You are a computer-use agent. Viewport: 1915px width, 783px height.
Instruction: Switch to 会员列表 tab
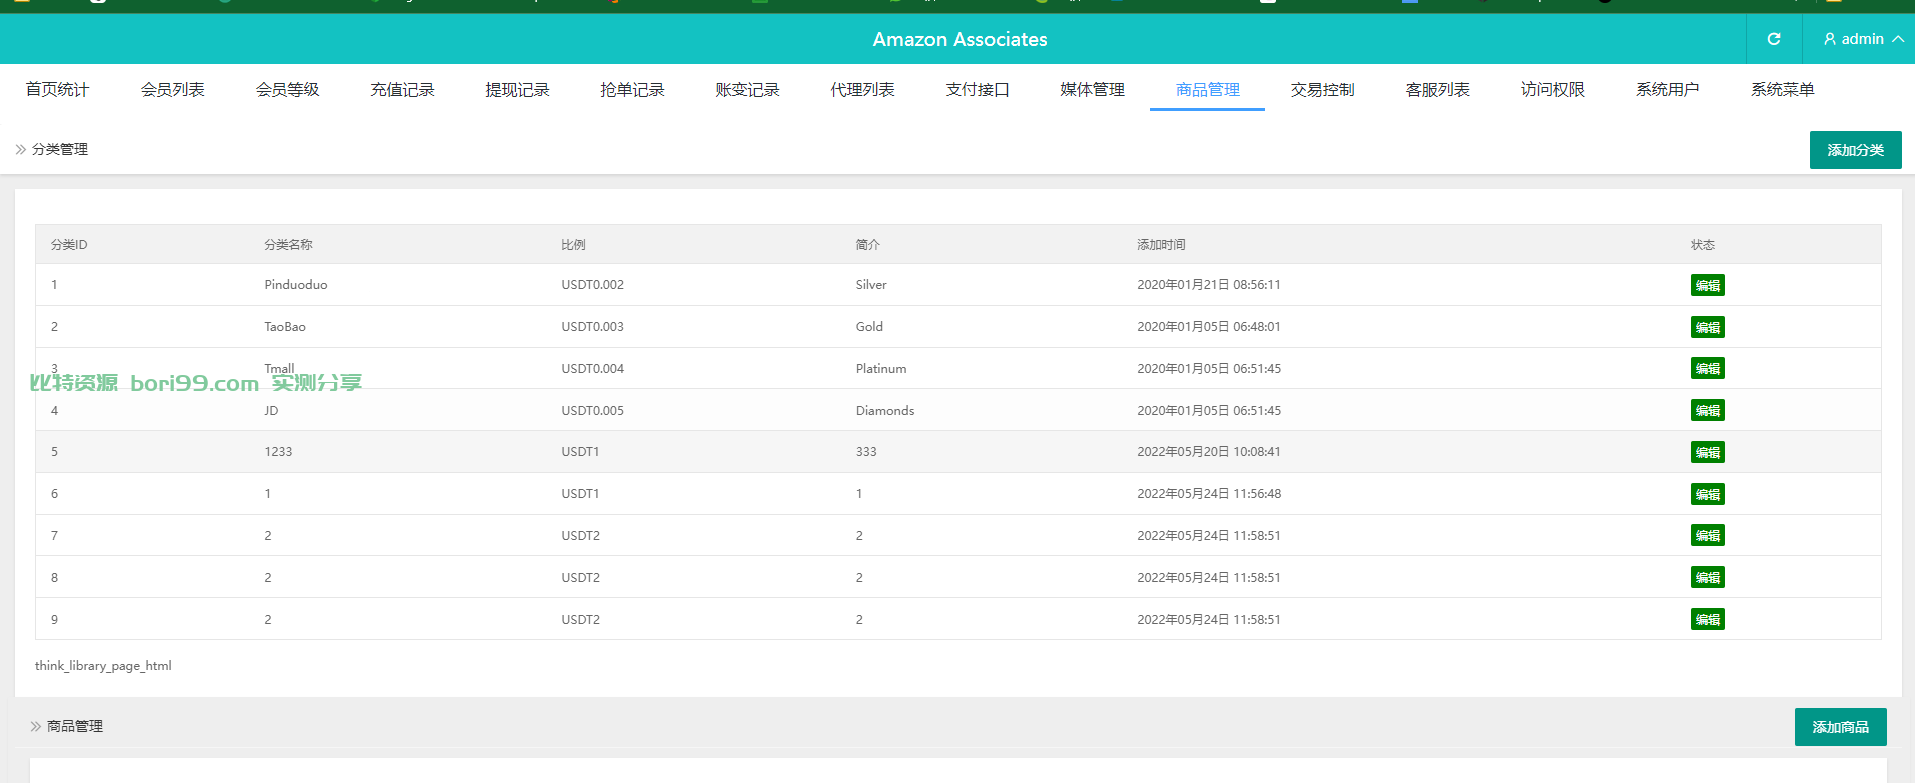(x=172, y=89)
